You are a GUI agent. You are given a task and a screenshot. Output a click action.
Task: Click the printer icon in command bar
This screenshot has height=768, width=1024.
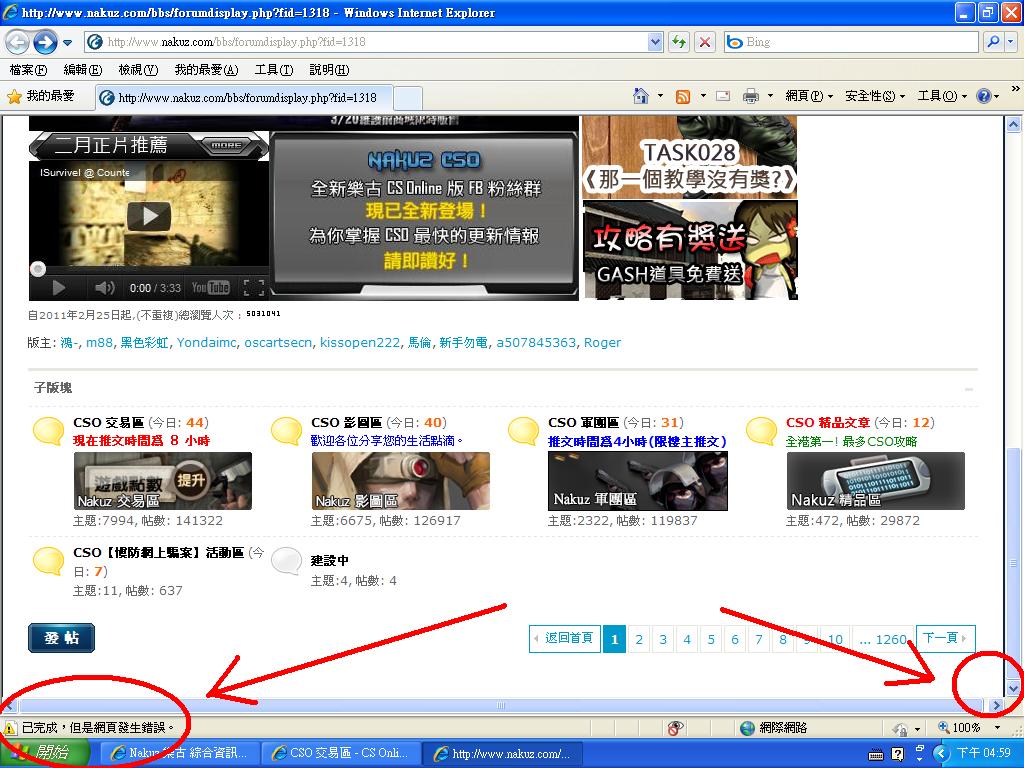(x=751, y=96)
